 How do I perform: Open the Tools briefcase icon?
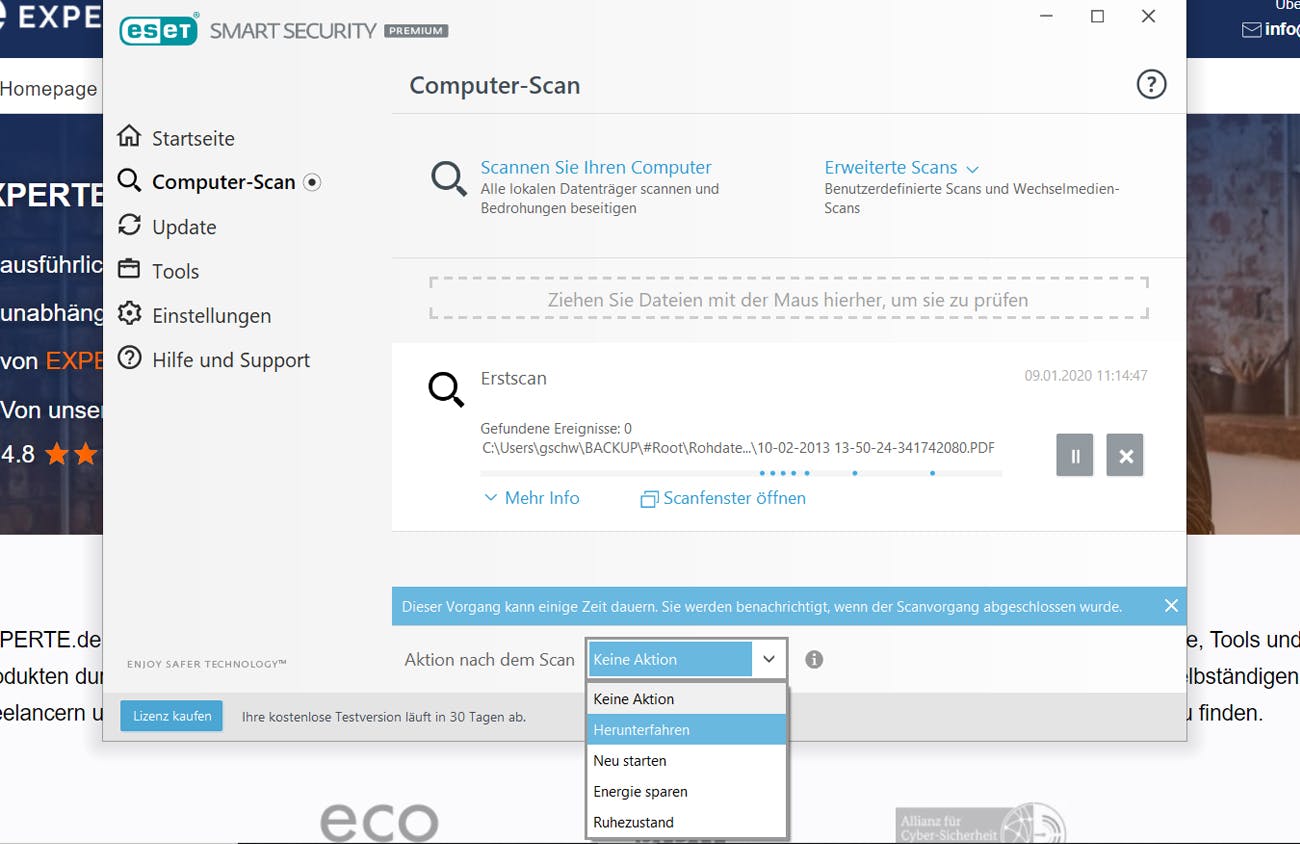coord(129,270)
